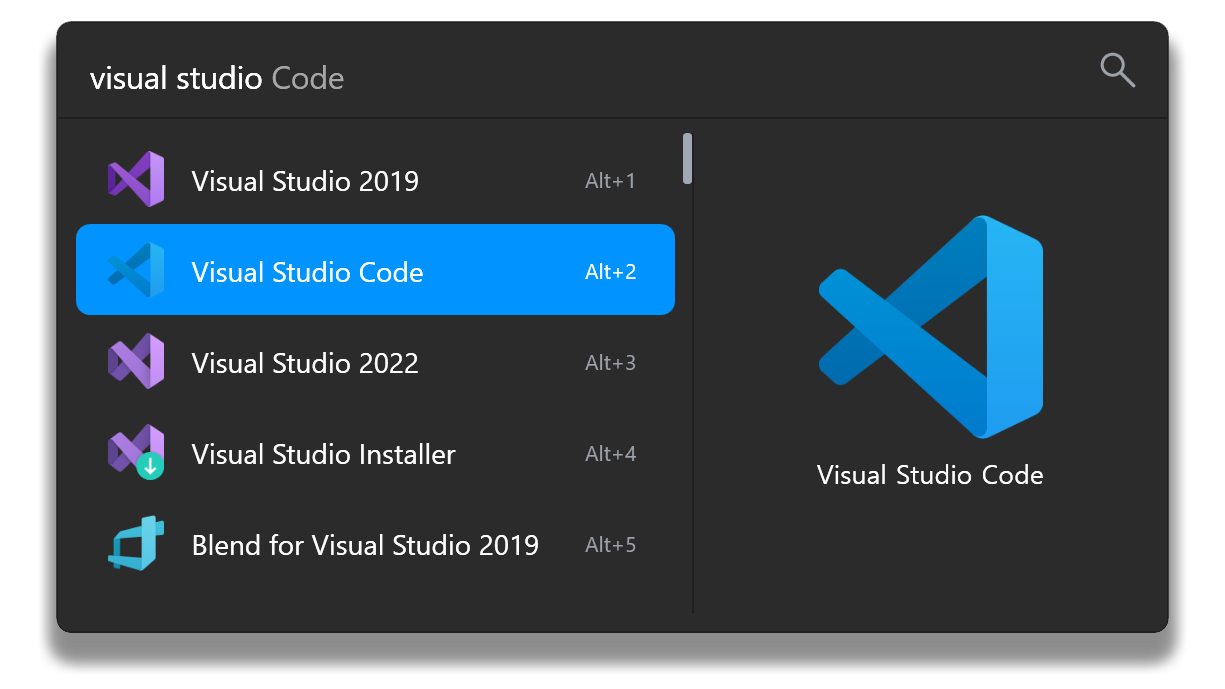Click the search query text field
Image resolution: width=1225 pixels, height=689 pixels.
coord(500,78)
